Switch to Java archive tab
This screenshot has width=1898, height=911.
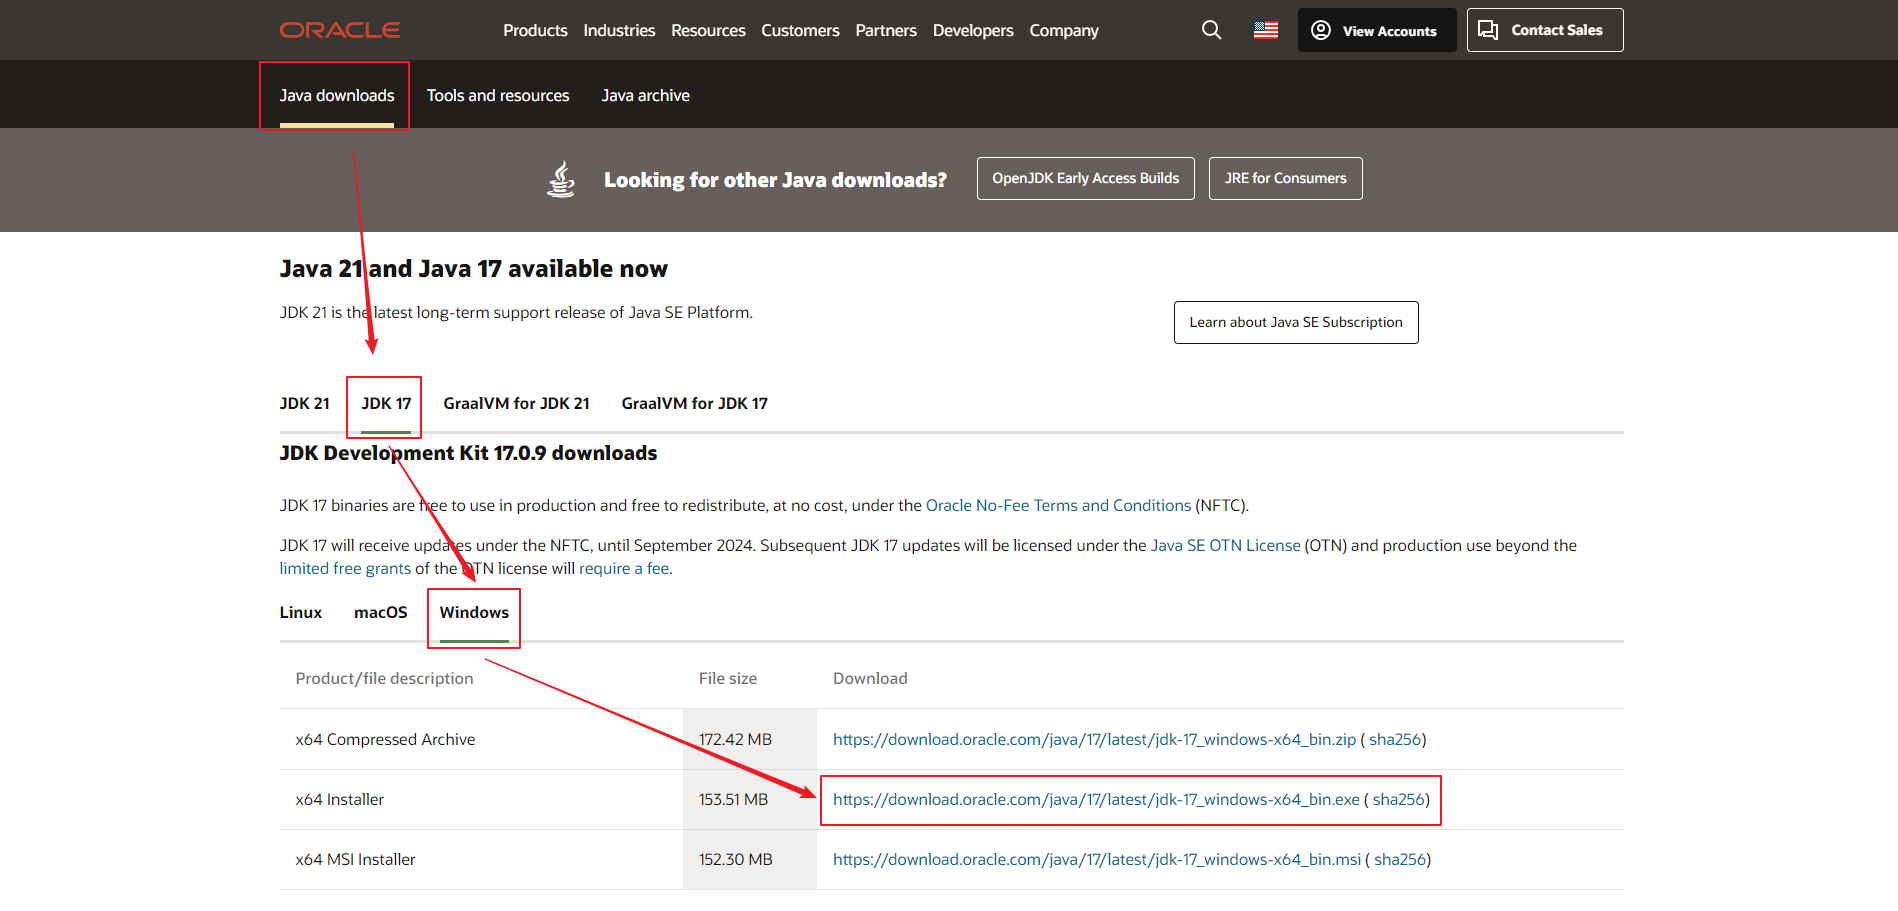pos(645,95)
